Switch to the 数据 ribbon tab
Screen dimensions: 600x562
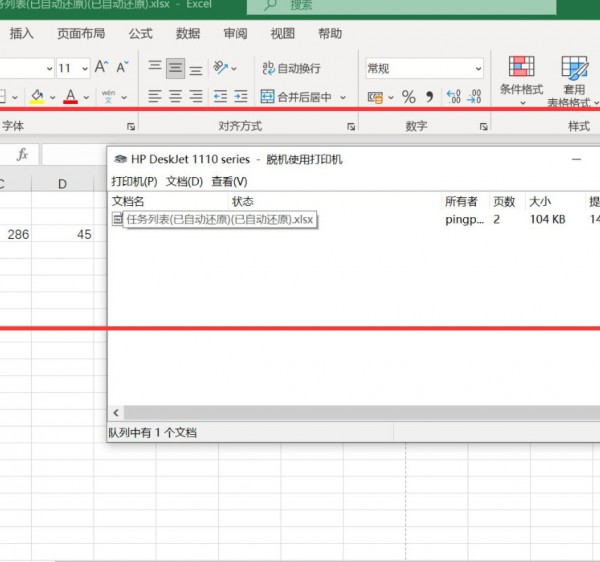pos(188,34)
